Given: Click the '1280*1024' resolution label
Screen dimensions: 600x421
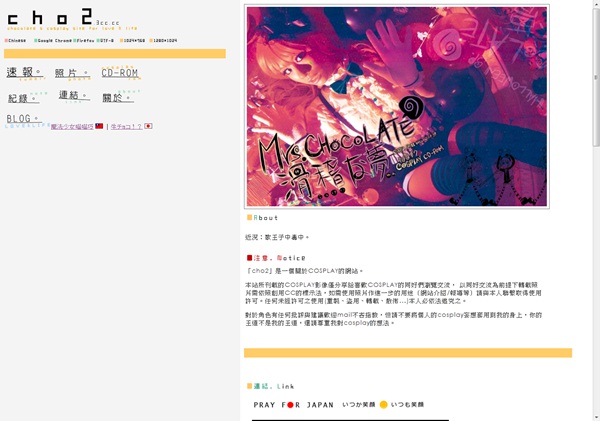Looking at the screenshot, I should coord(163,40).
